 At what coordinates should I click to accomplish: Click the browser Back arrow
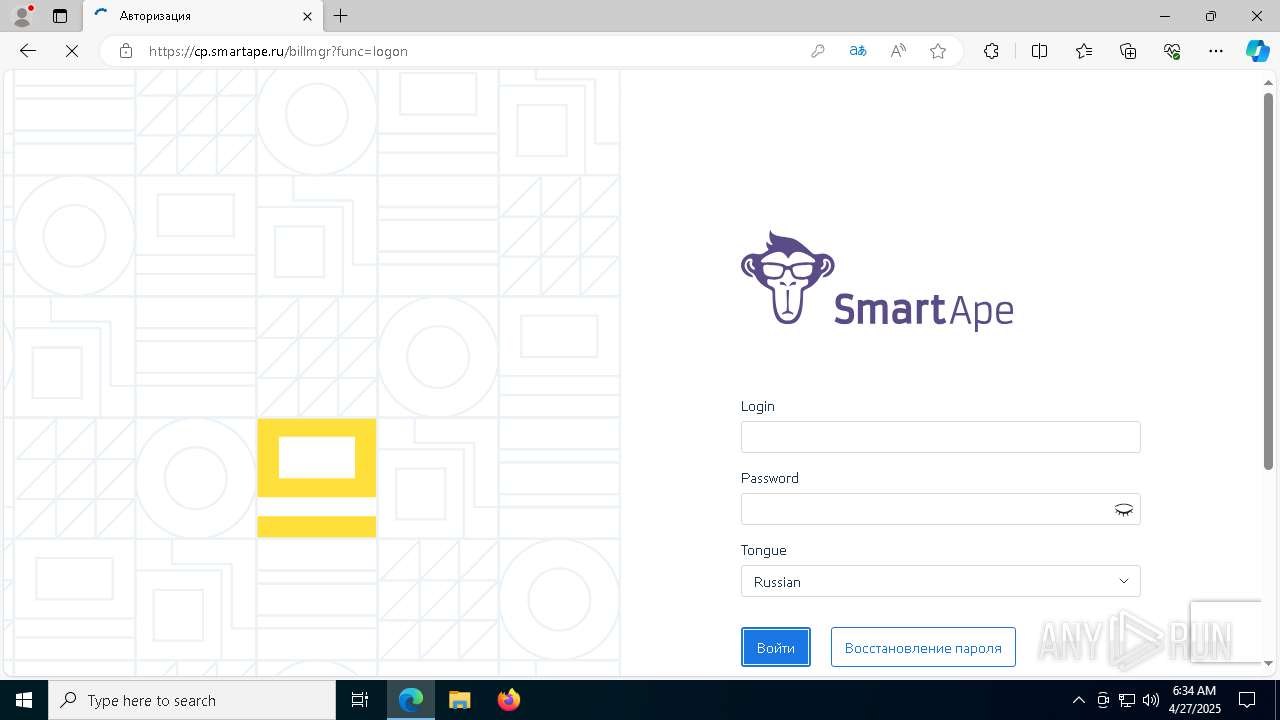pyautogui.click(x=28, y=51)
